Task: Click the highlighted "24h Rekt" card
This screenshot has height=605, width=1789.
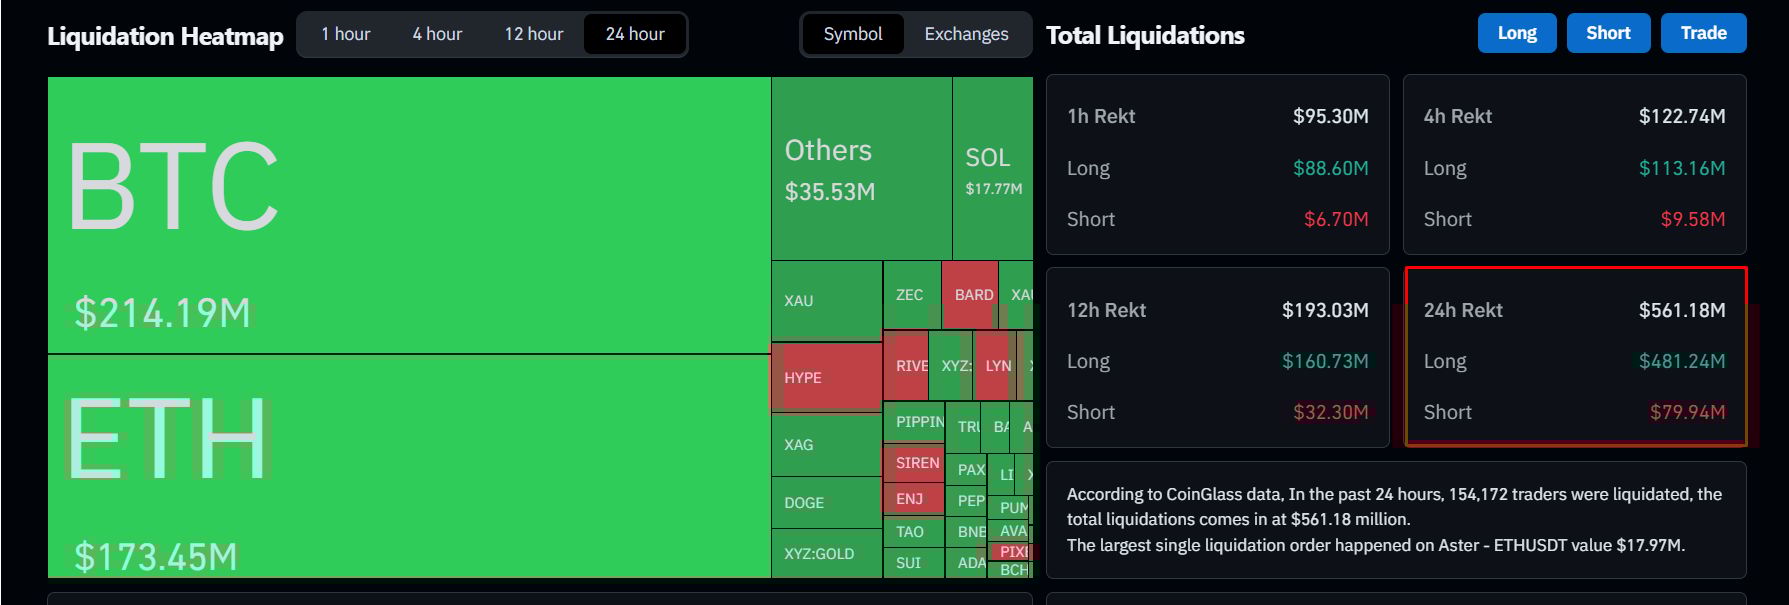Action: pos(1575,360)
